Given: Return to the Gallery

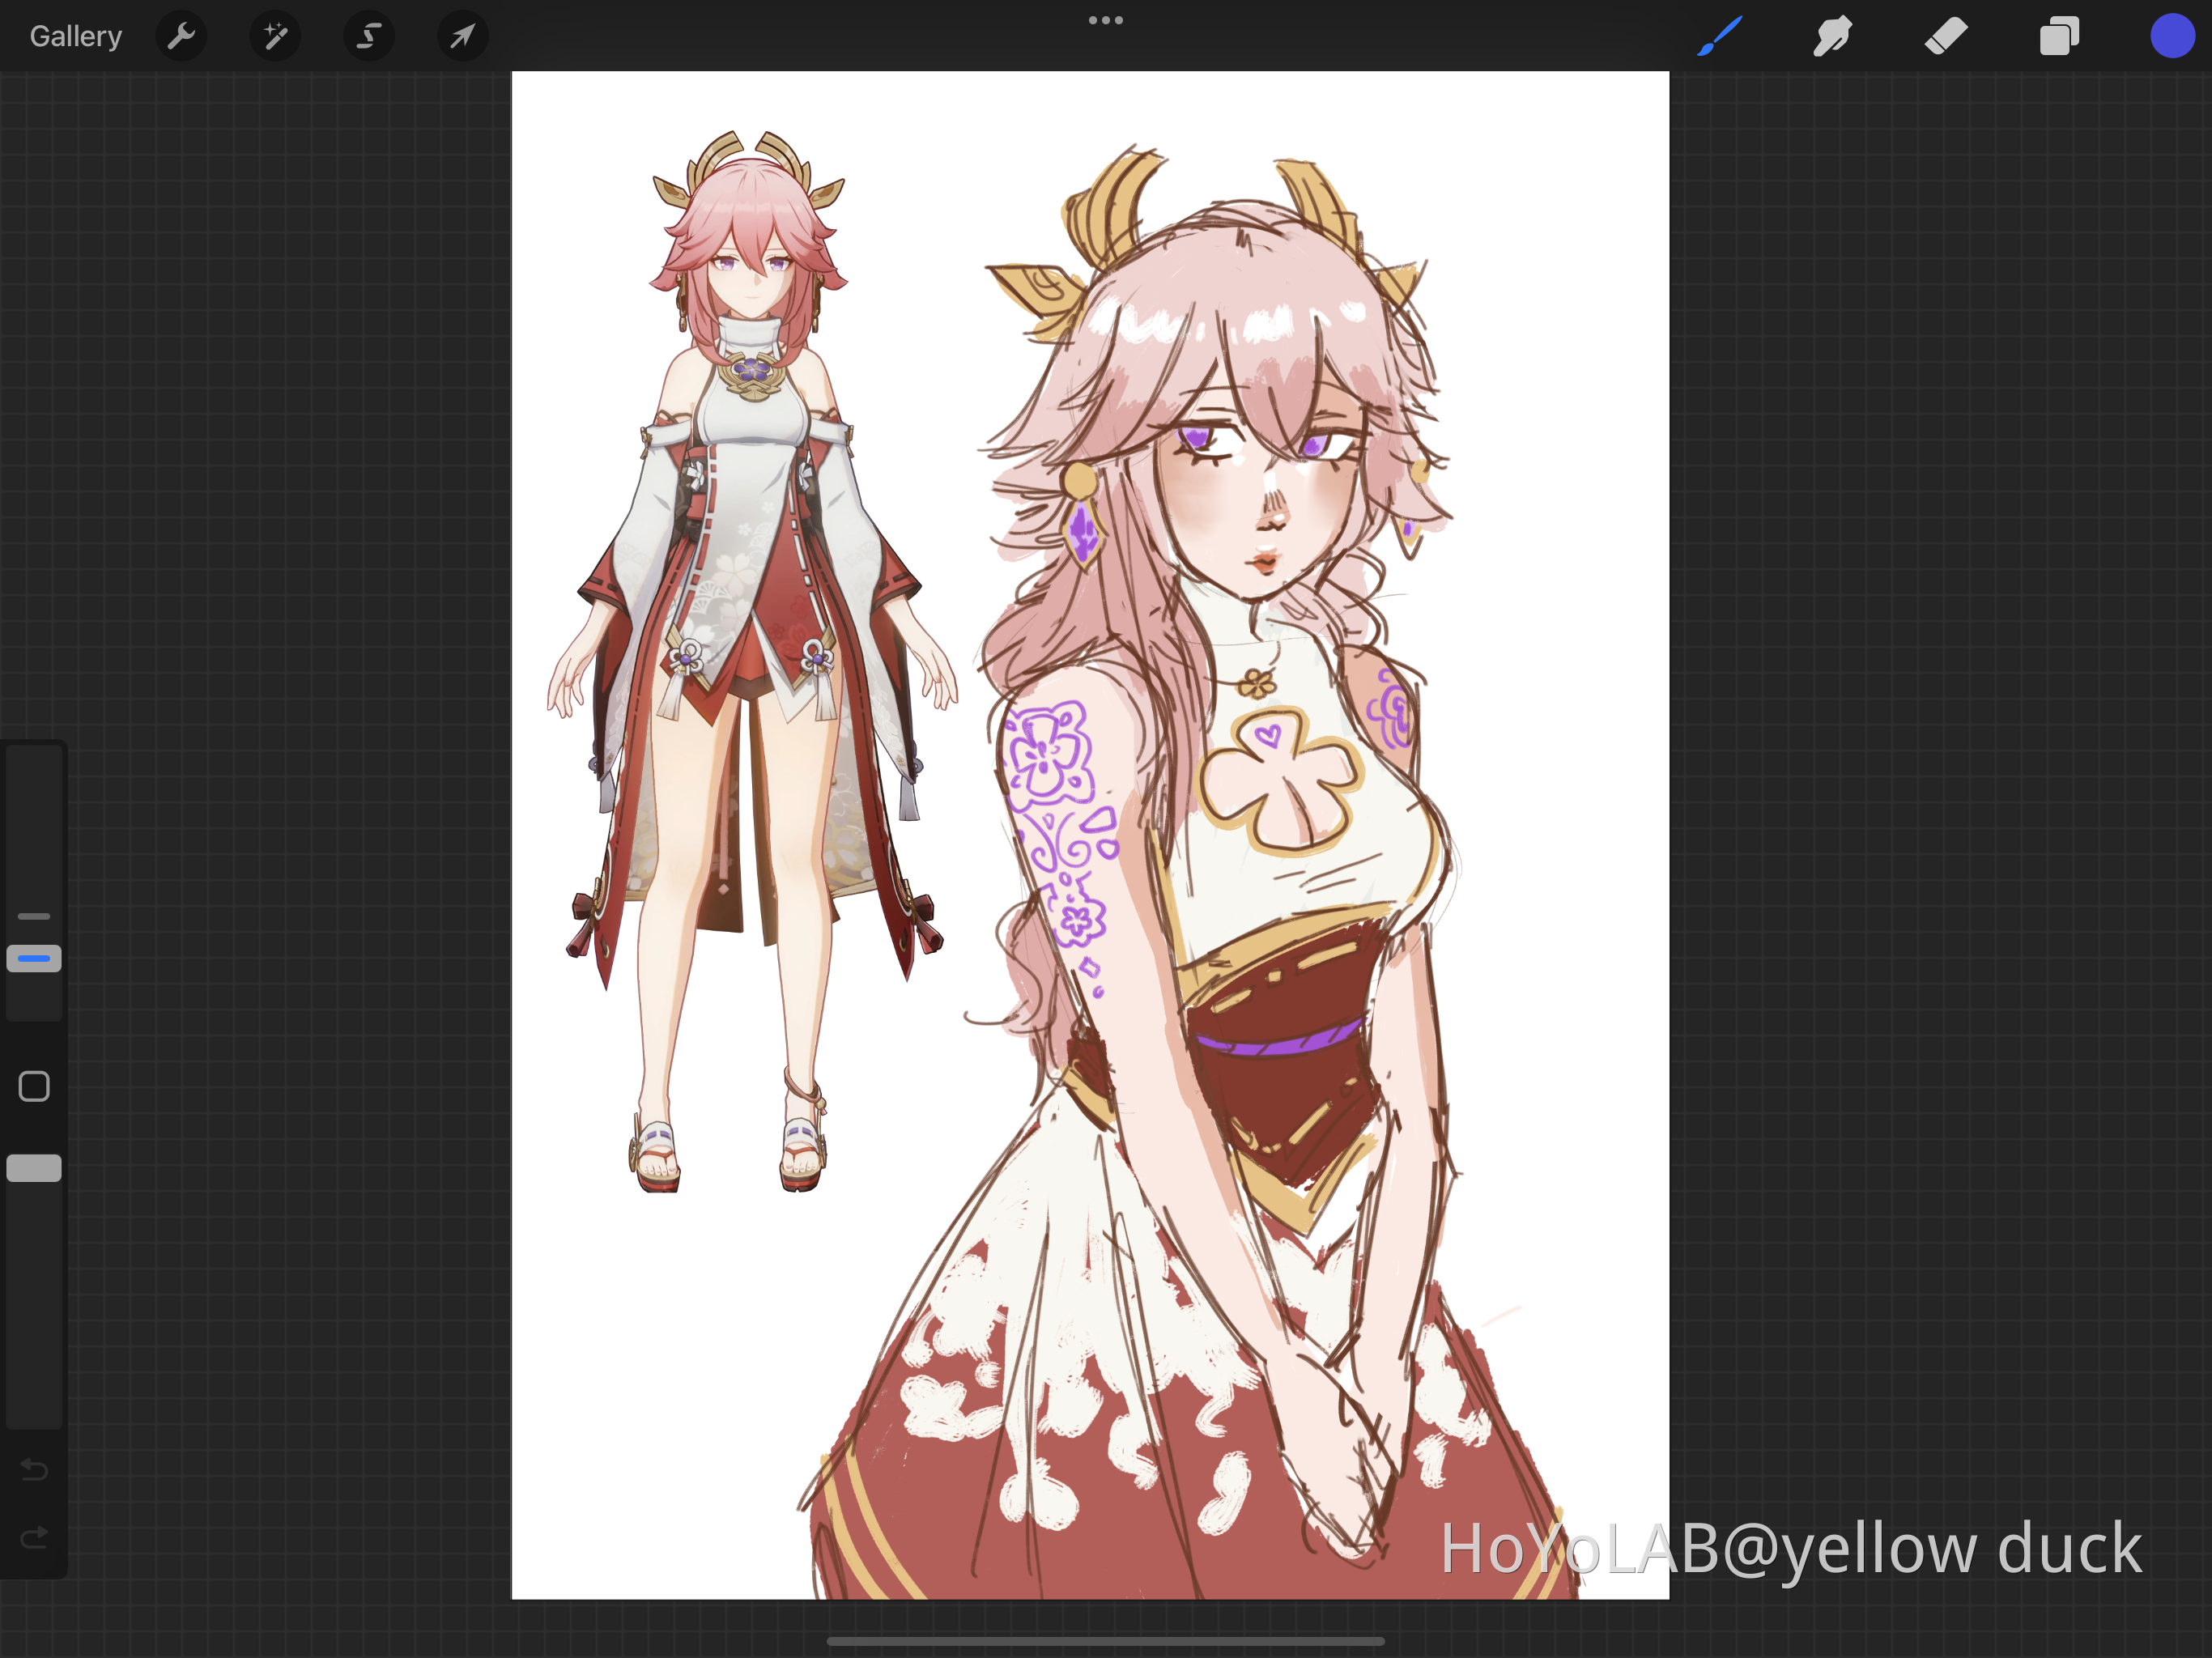Looking at the screenshot, I should [75, 36].
